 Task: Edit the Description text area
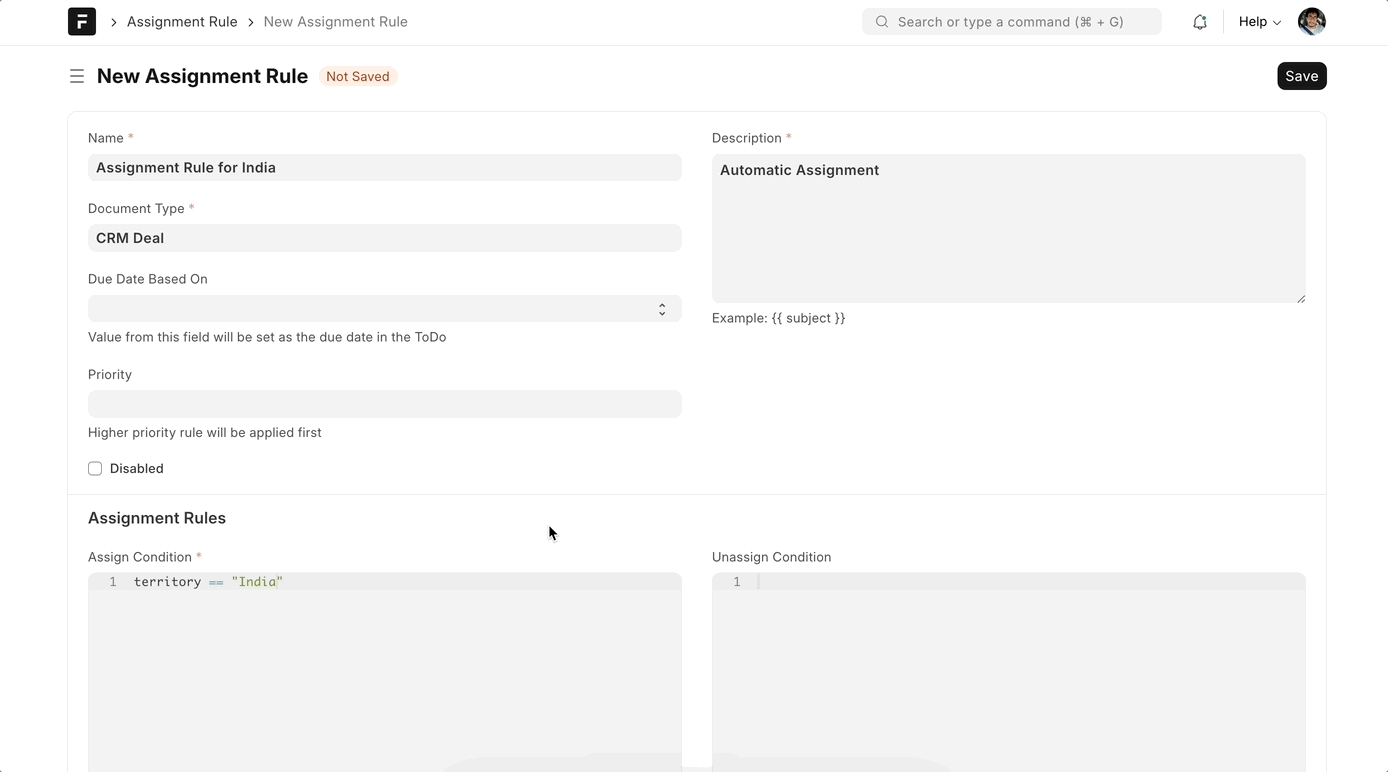point(1009,229)
